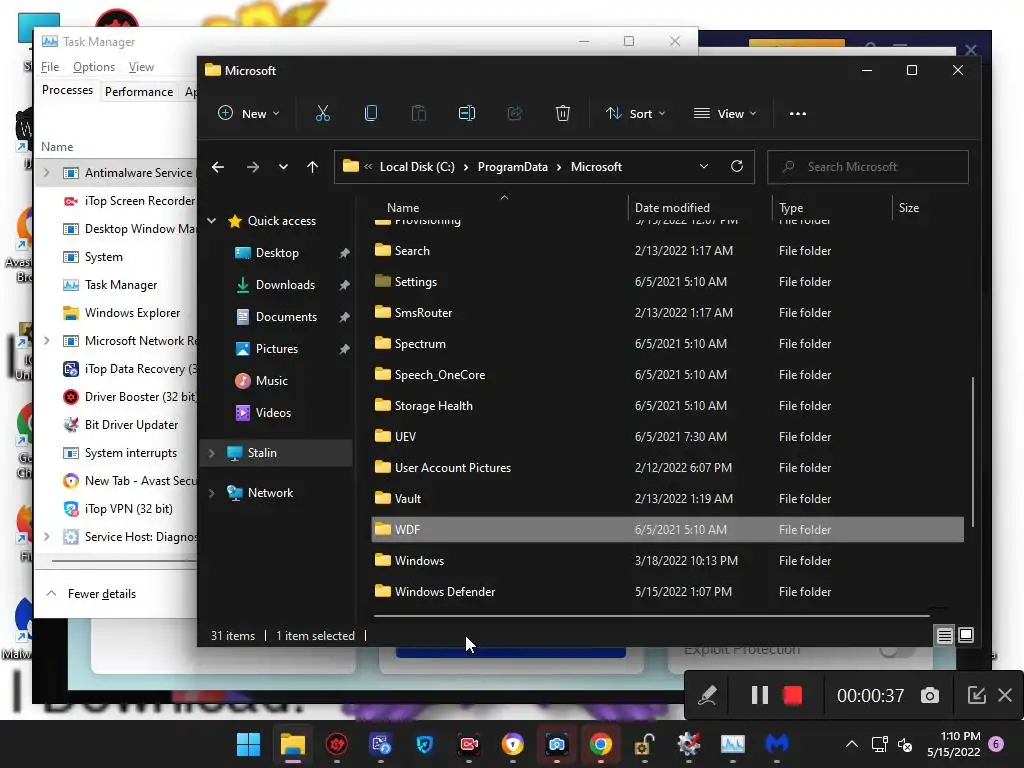Open Malwarebytes icon on the taskbar

776,744
